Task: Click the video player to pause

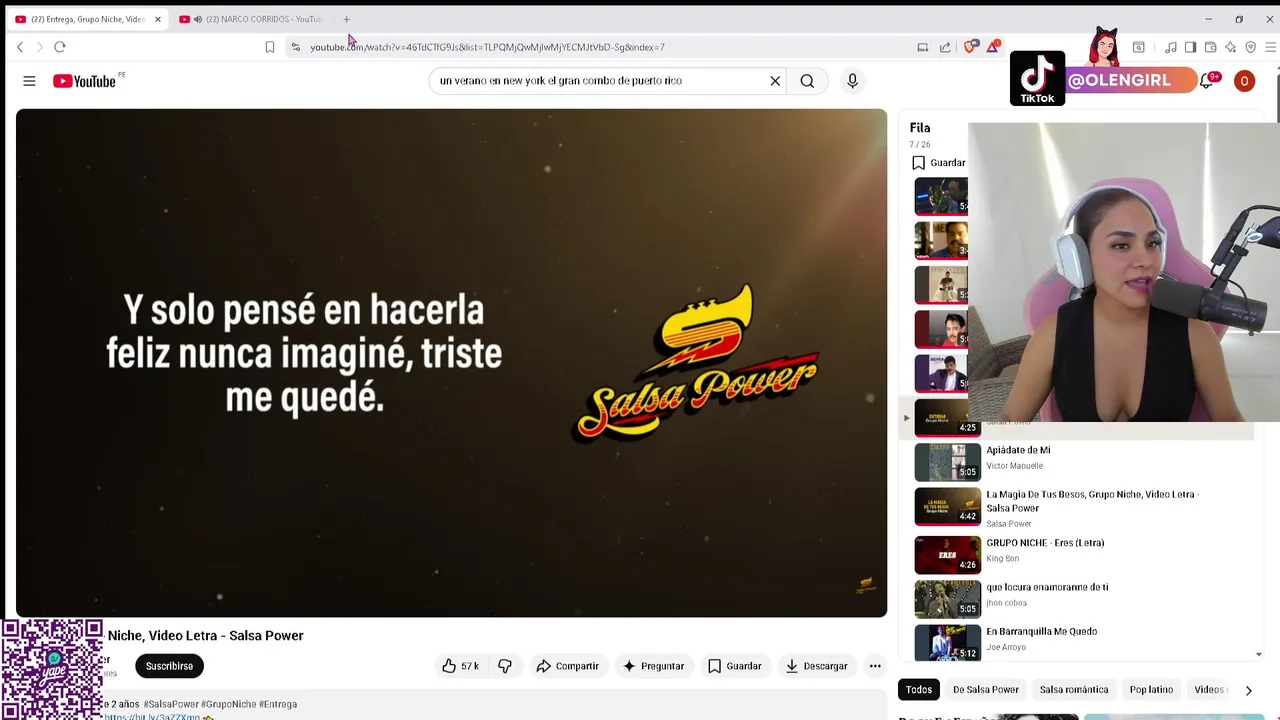Action: (x=451, y=363)
